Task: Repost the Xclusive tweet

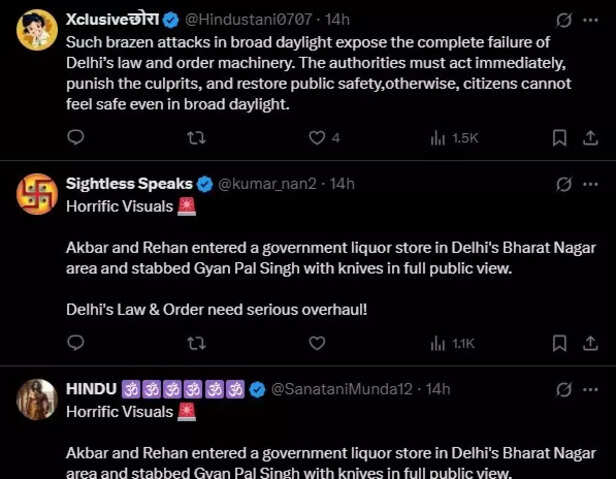Action: click(x=196, y=138)
